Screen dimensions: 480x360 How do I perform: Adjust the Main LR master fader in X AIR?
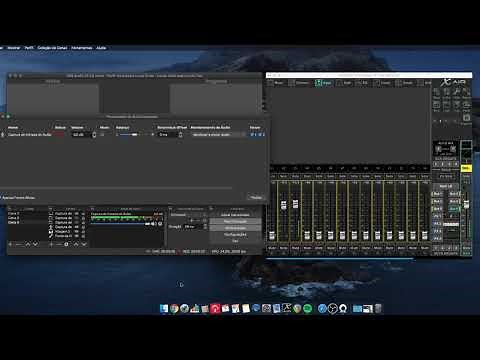click(467, 204)
